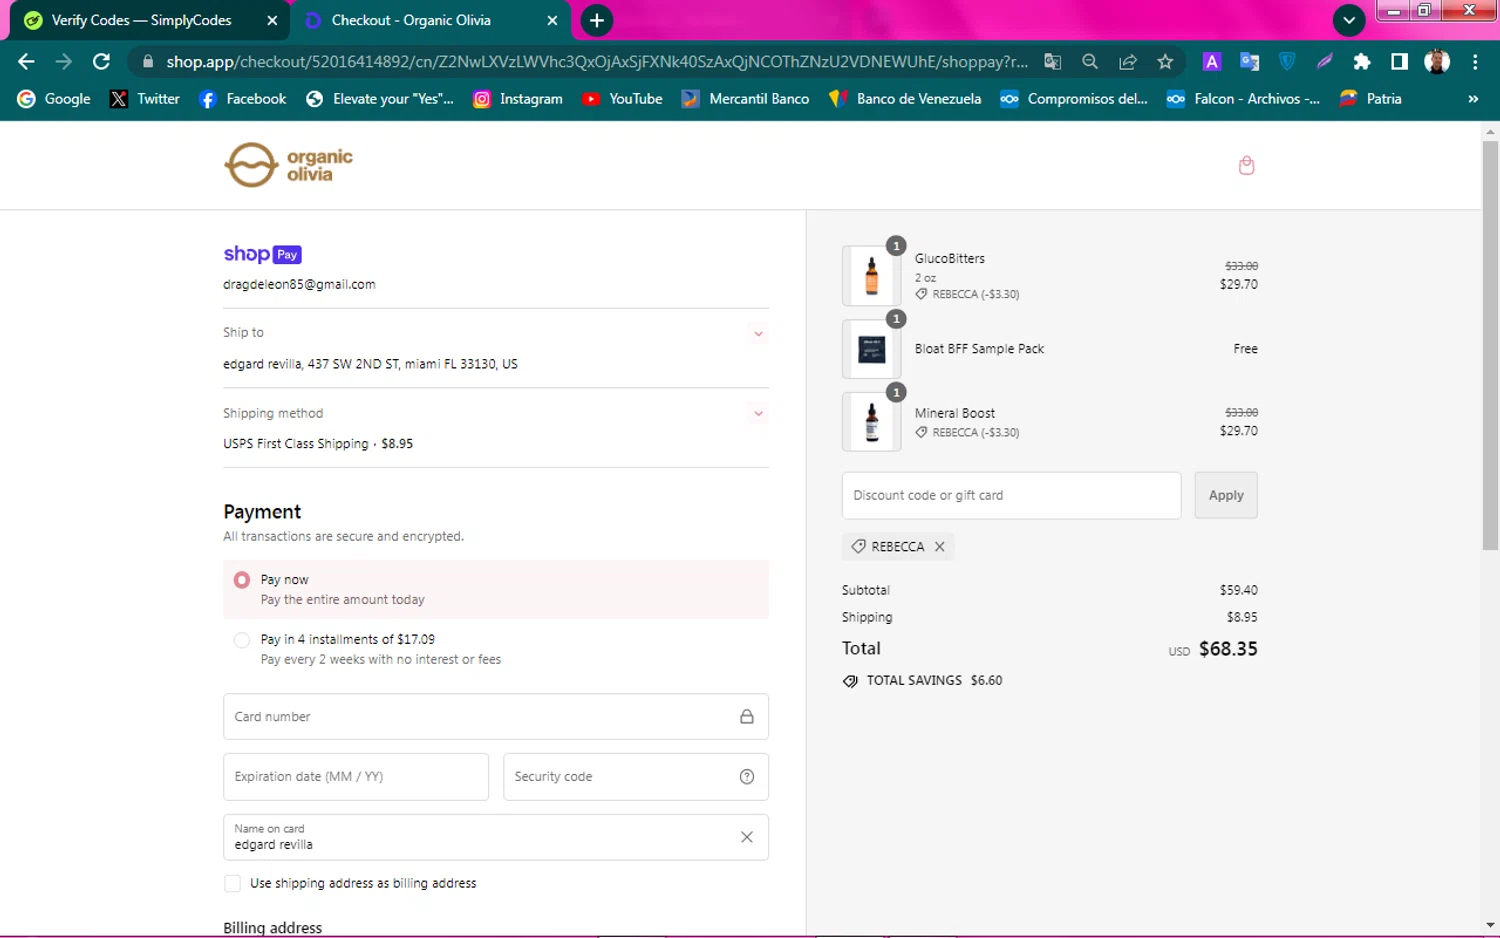Click into the Card number field
Viewport: 1500px width, 938px height.
pos(496,717)
